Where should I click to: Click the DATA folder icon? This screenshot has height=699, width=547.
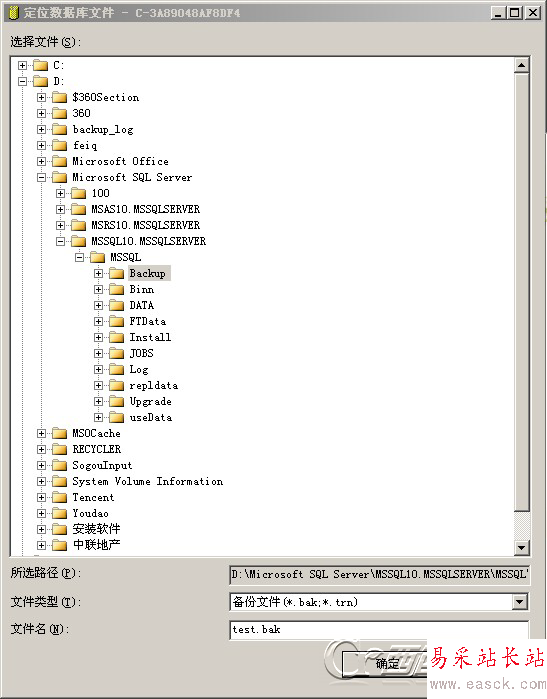point(116,306)
